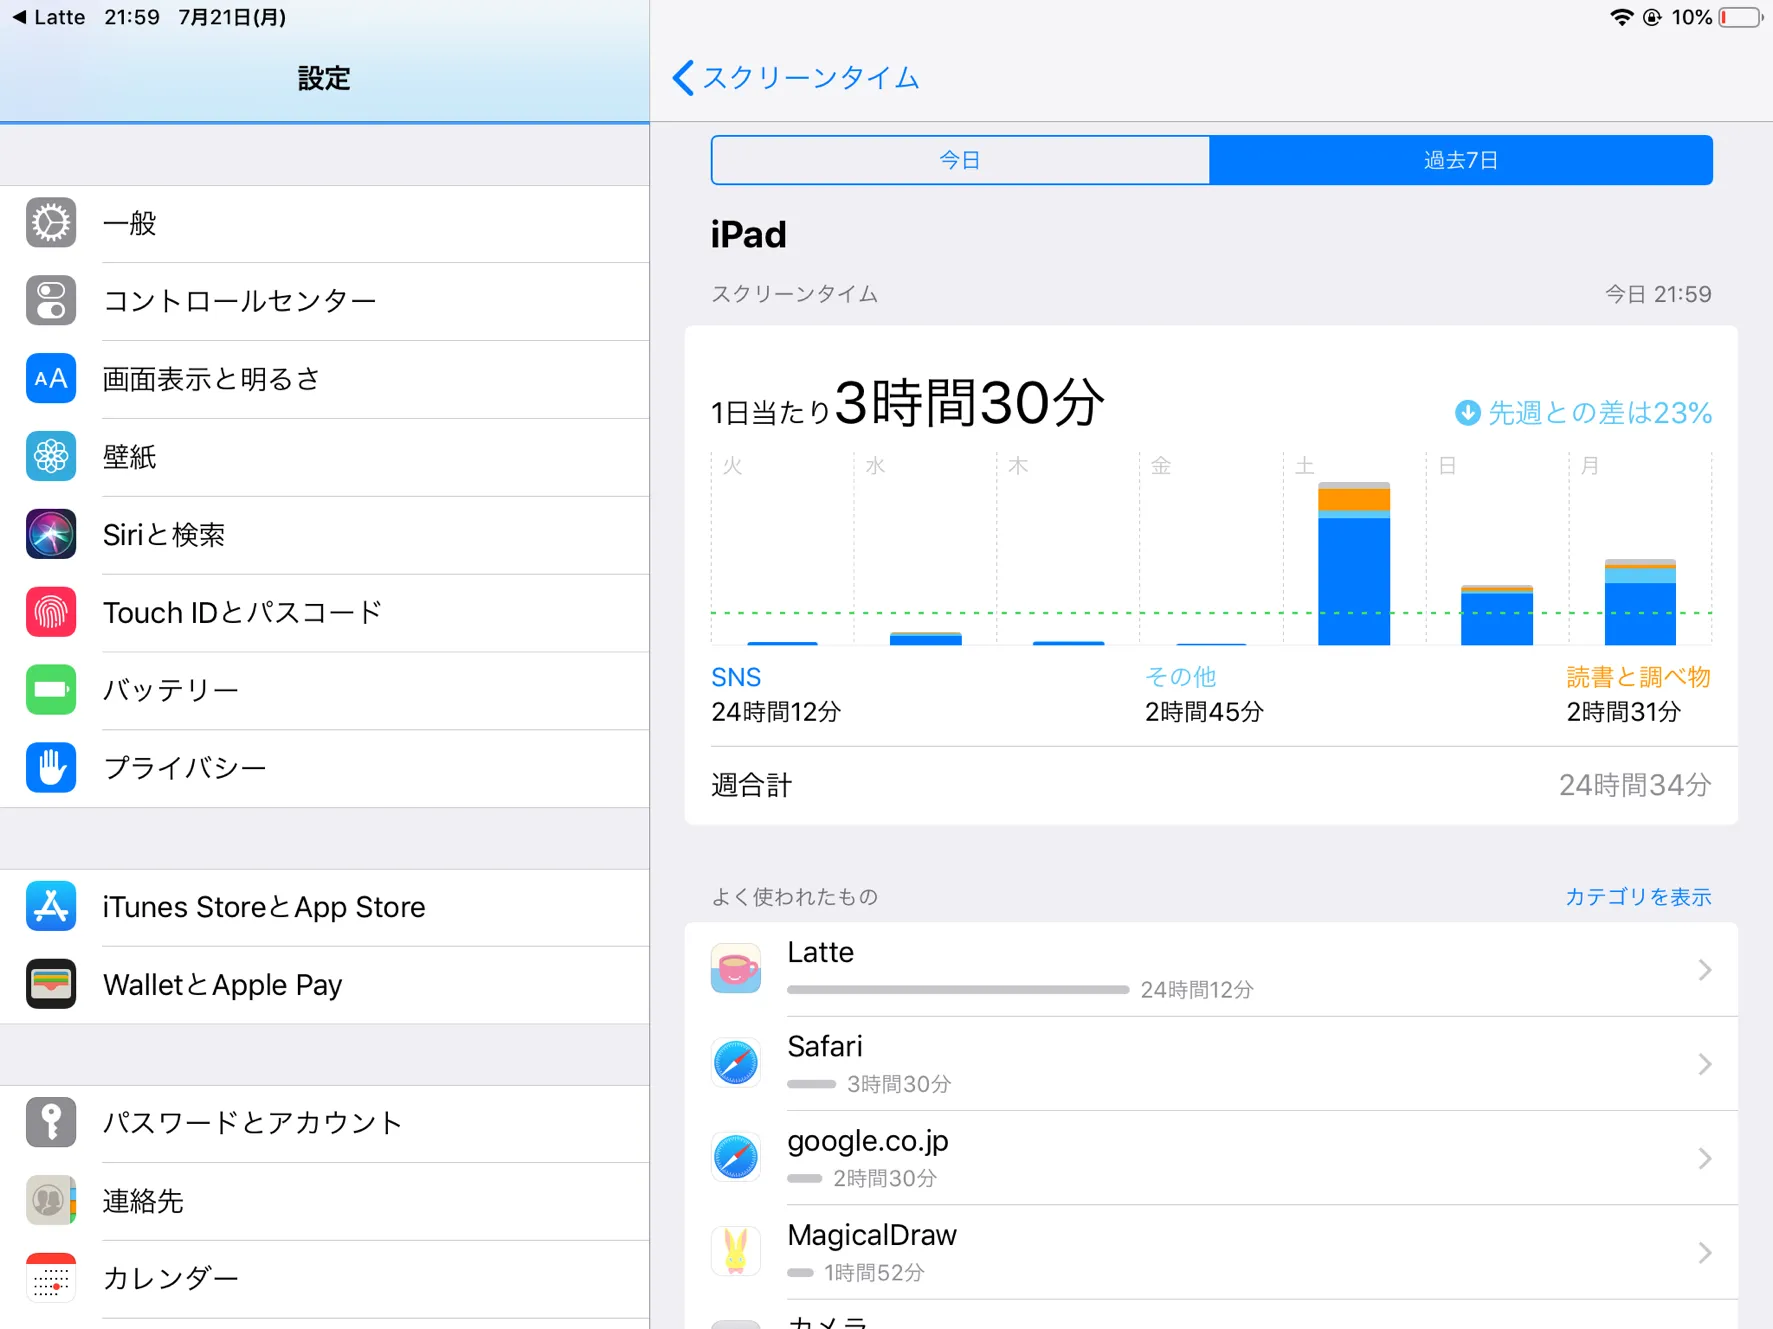Tap the 週合計 row

click(x=1211, y=785)
